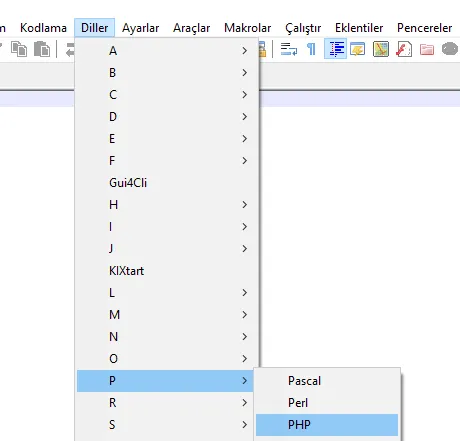
Task: Open the Ayarlar menu
Action: coord(140,28)
